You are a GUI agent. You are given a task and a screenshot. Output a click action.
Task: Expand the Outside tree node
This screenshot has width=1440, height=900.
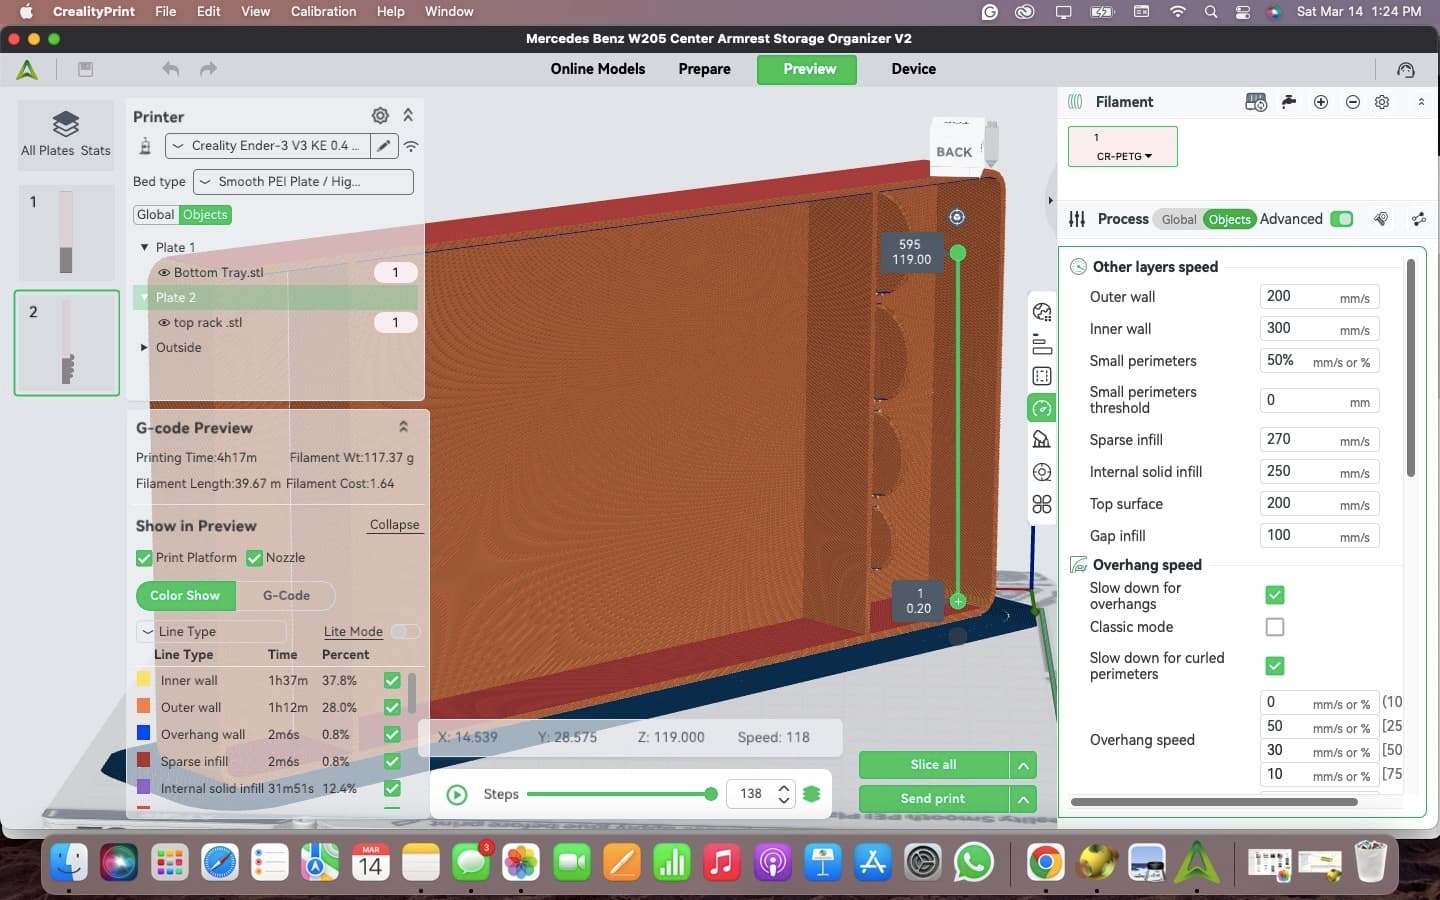click(x=144, y=348)
